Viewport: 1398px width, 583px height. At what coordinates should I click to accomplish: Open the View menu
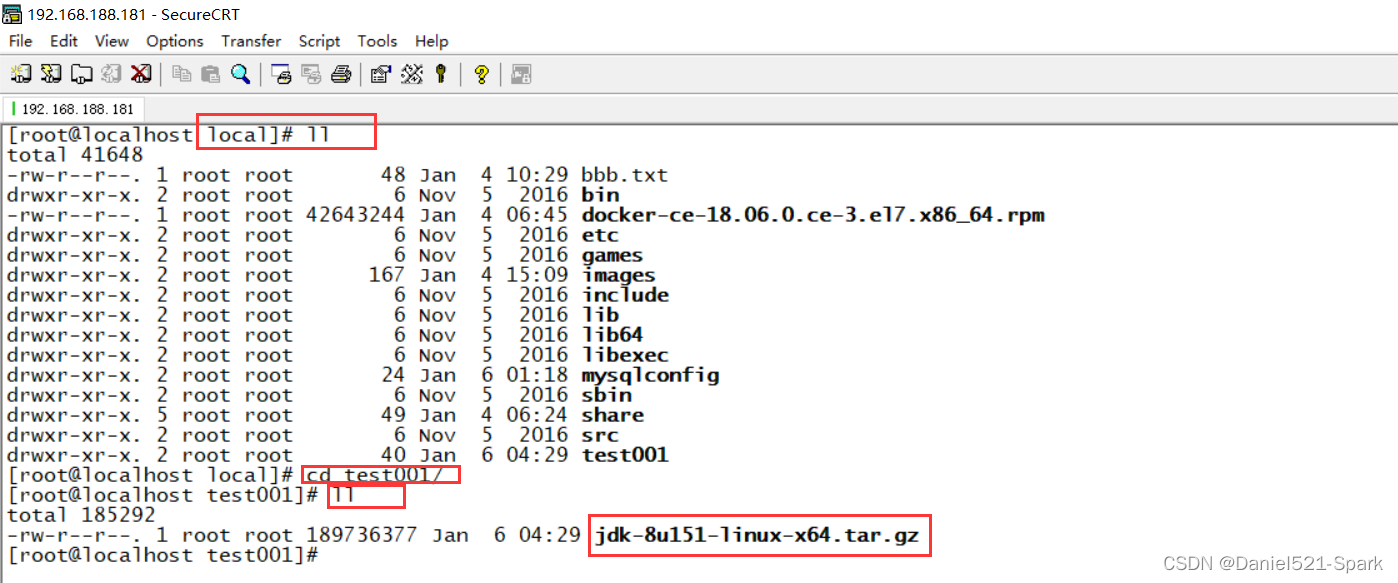click(x=112, y=41)
